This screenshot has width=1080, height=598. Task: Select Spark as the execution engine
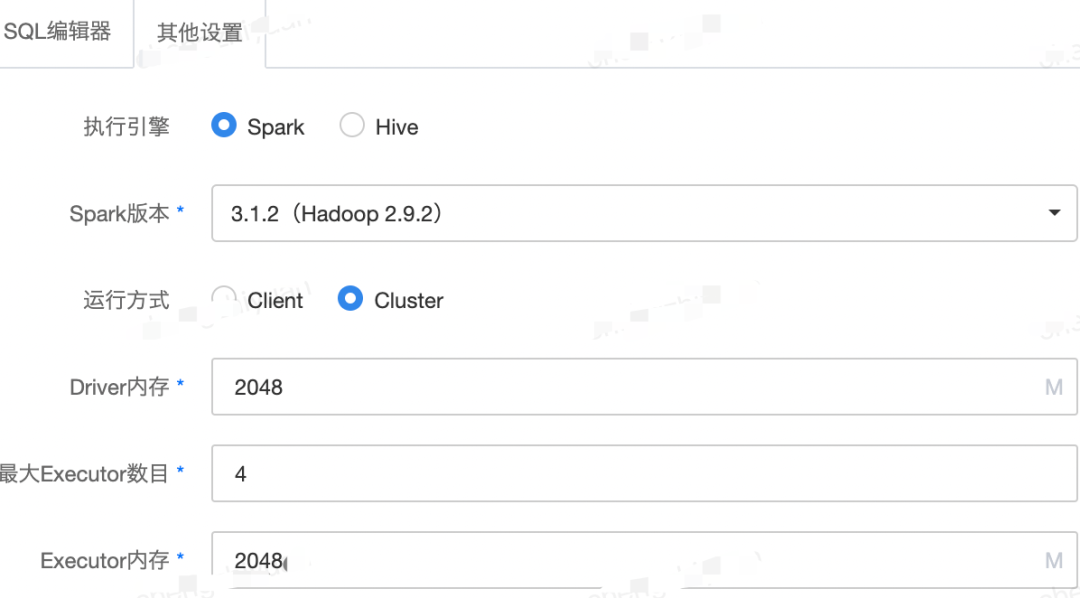[224, 126]
